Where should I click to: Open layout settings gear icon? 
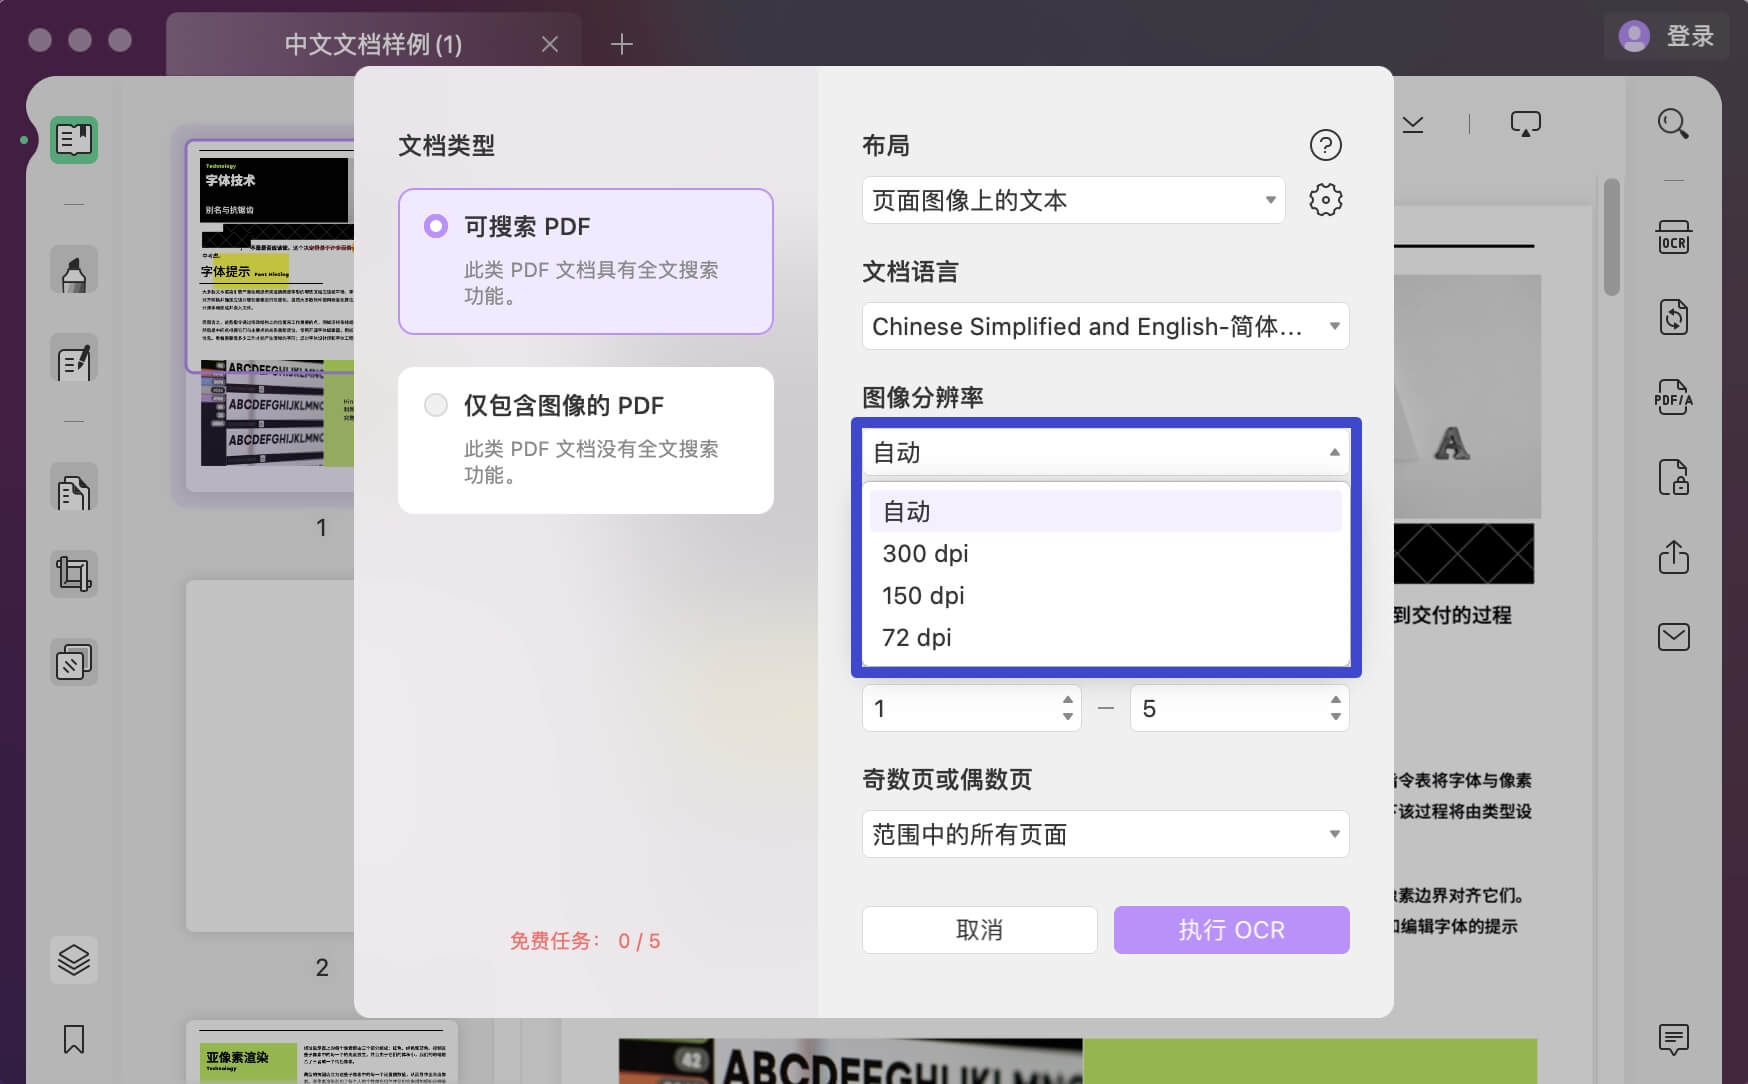[1326, 200]
